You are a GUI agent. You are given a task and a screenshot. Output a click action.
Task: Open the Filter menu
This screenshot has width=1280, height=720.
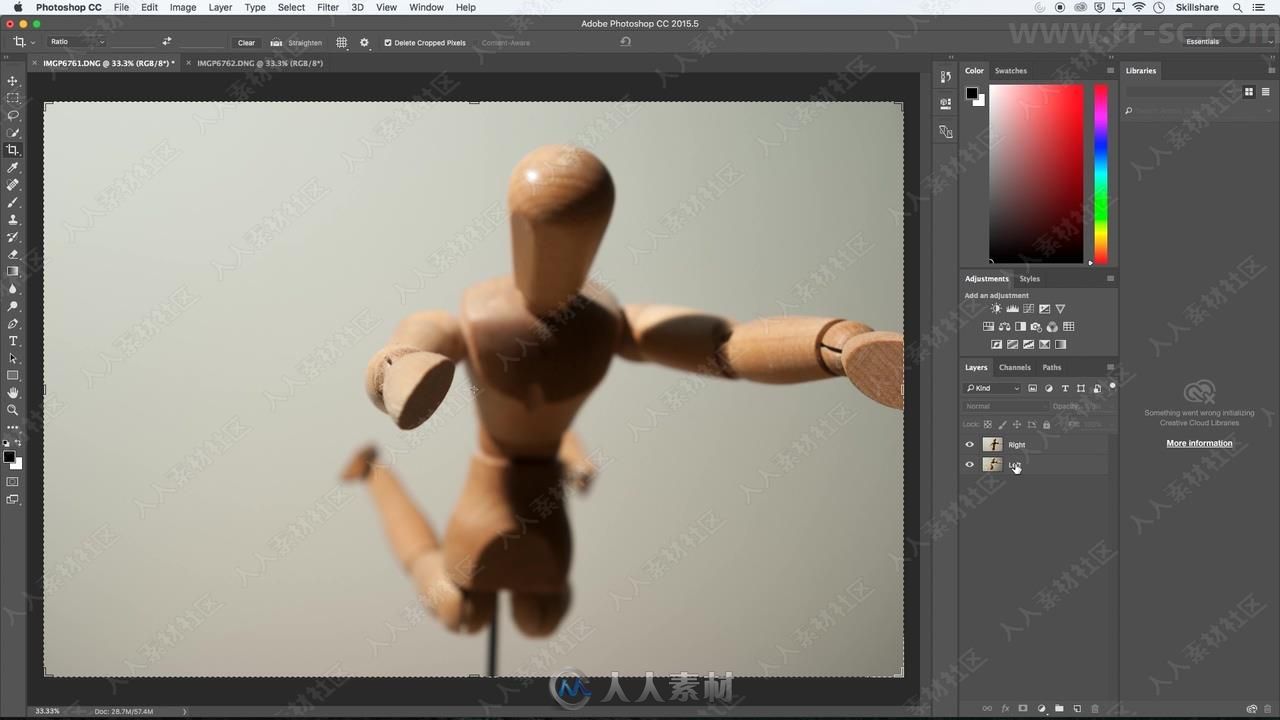click(328, 7)
